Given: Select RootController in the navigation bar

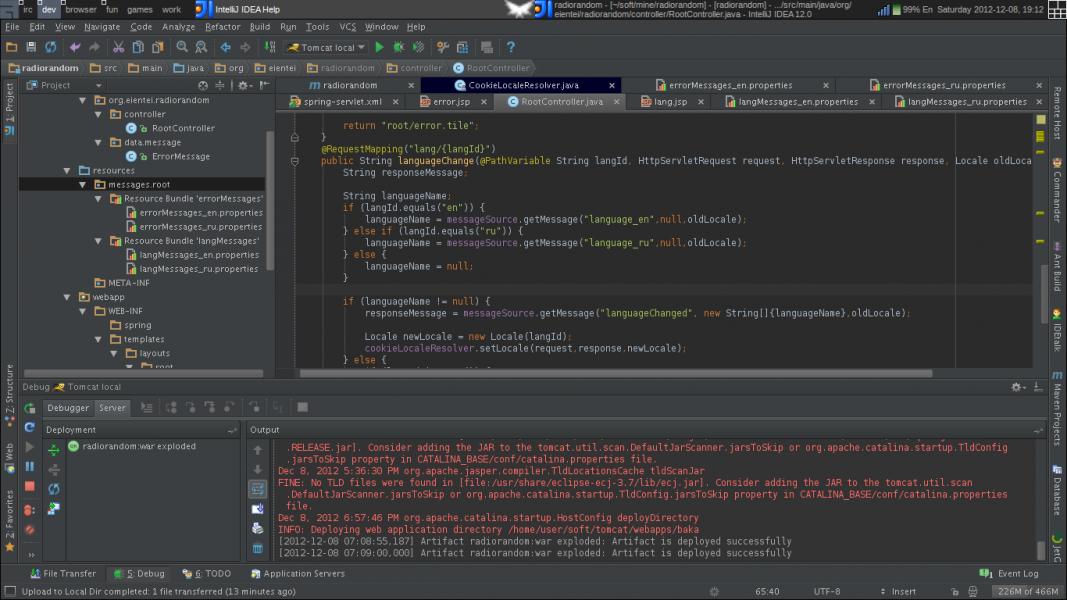Looking at the screenshot, I should [x=491, y=68].
